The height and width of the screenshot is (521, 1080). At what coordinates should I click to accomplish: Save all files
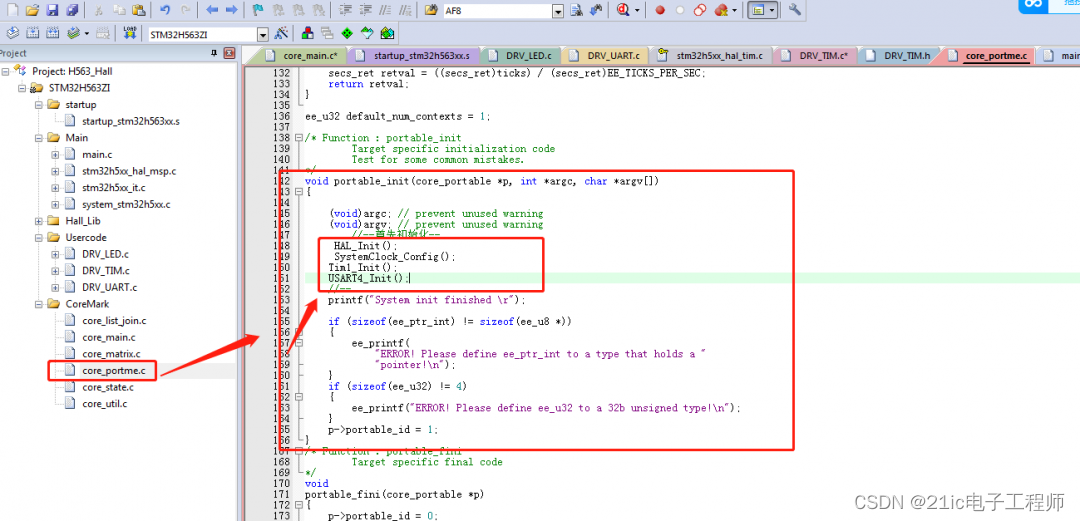(72, 10)
